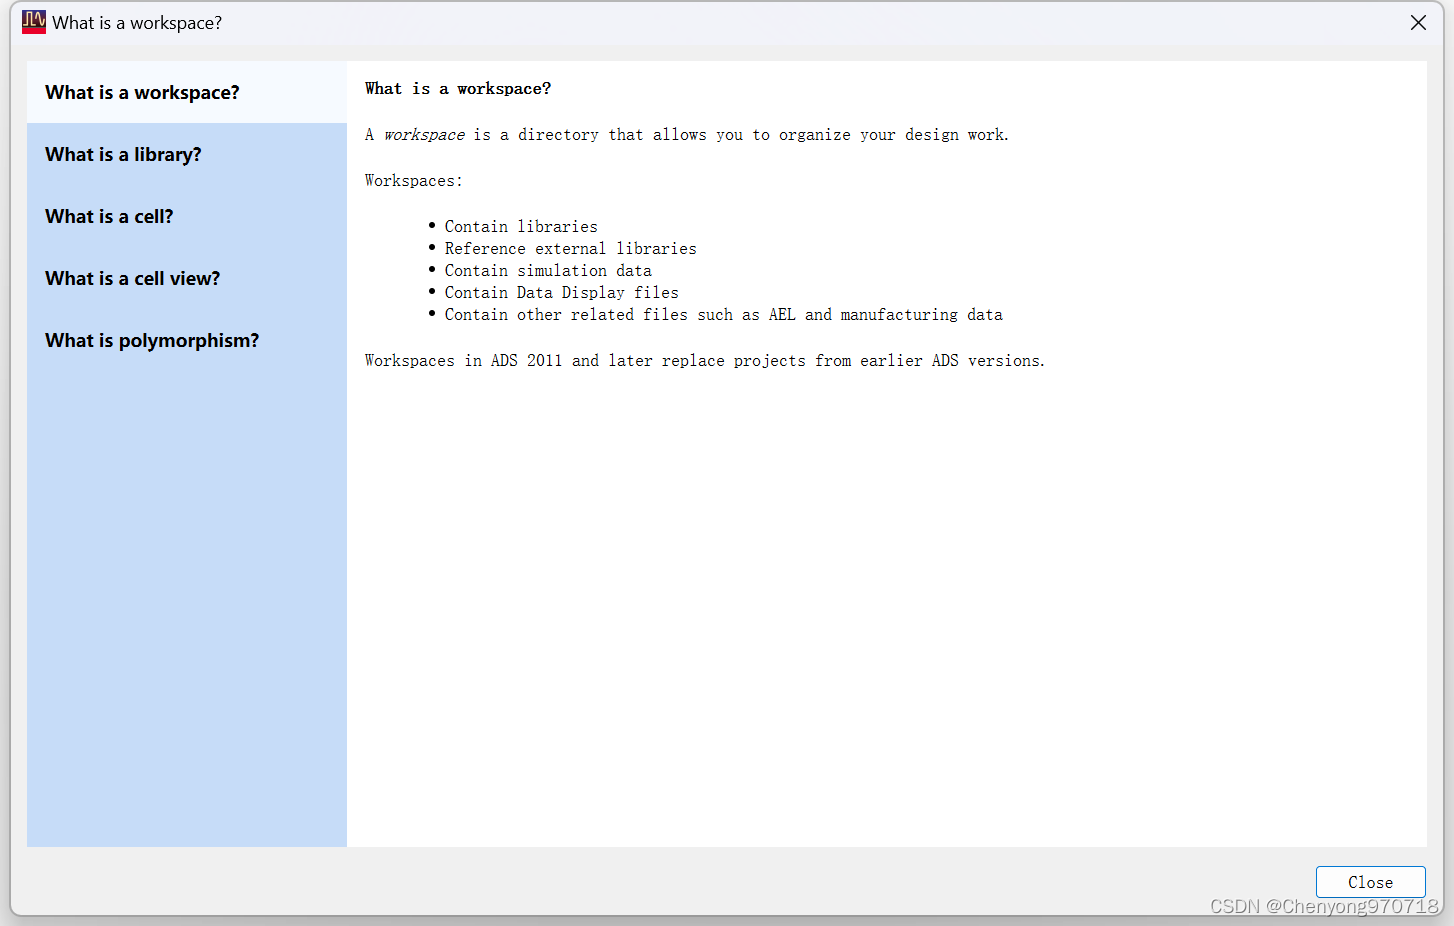Select the "What is a library?" topic
This screenshot has height=926, width=1454.
pos(123,154)
